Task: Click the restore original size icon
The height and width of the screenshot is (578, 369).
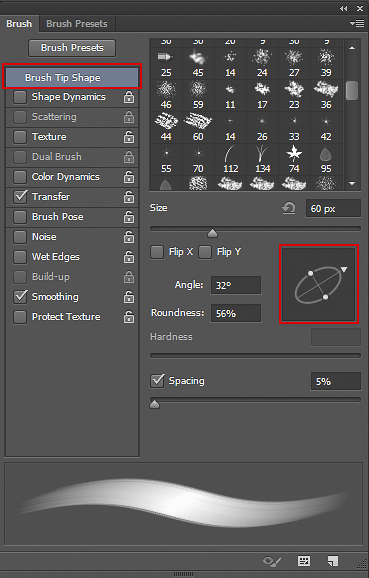Action: (289, 208)
